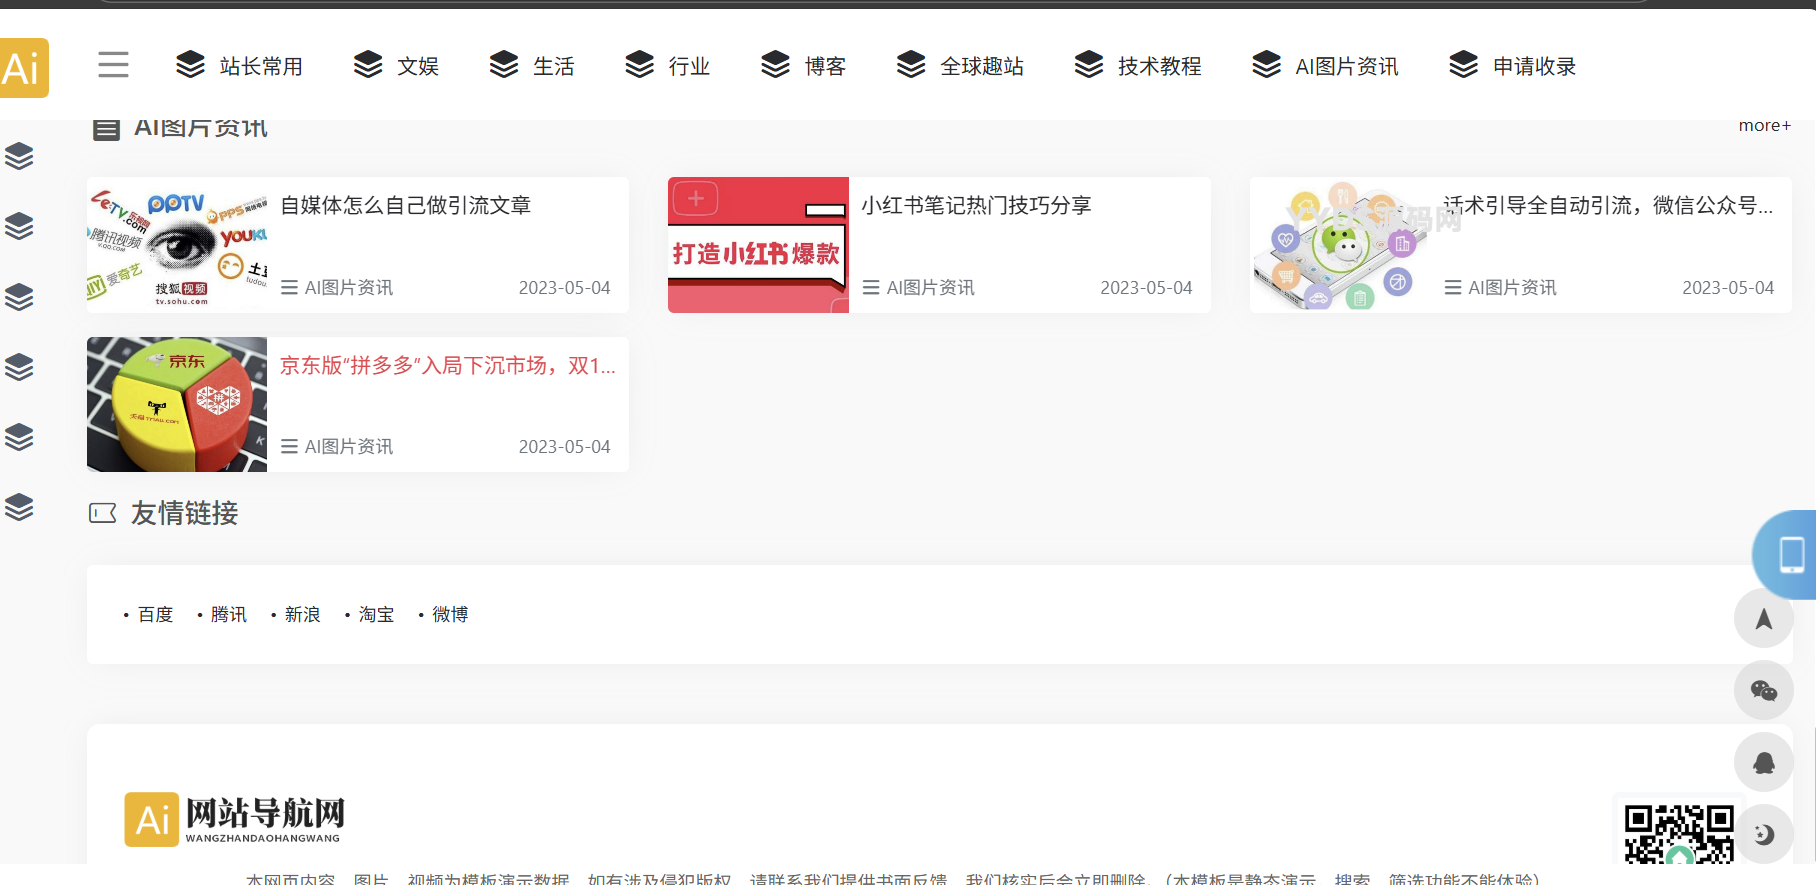Click the 自媒体 article eye thumbnail
This screenshot has height=885, width=1816.
click(177, 245)
